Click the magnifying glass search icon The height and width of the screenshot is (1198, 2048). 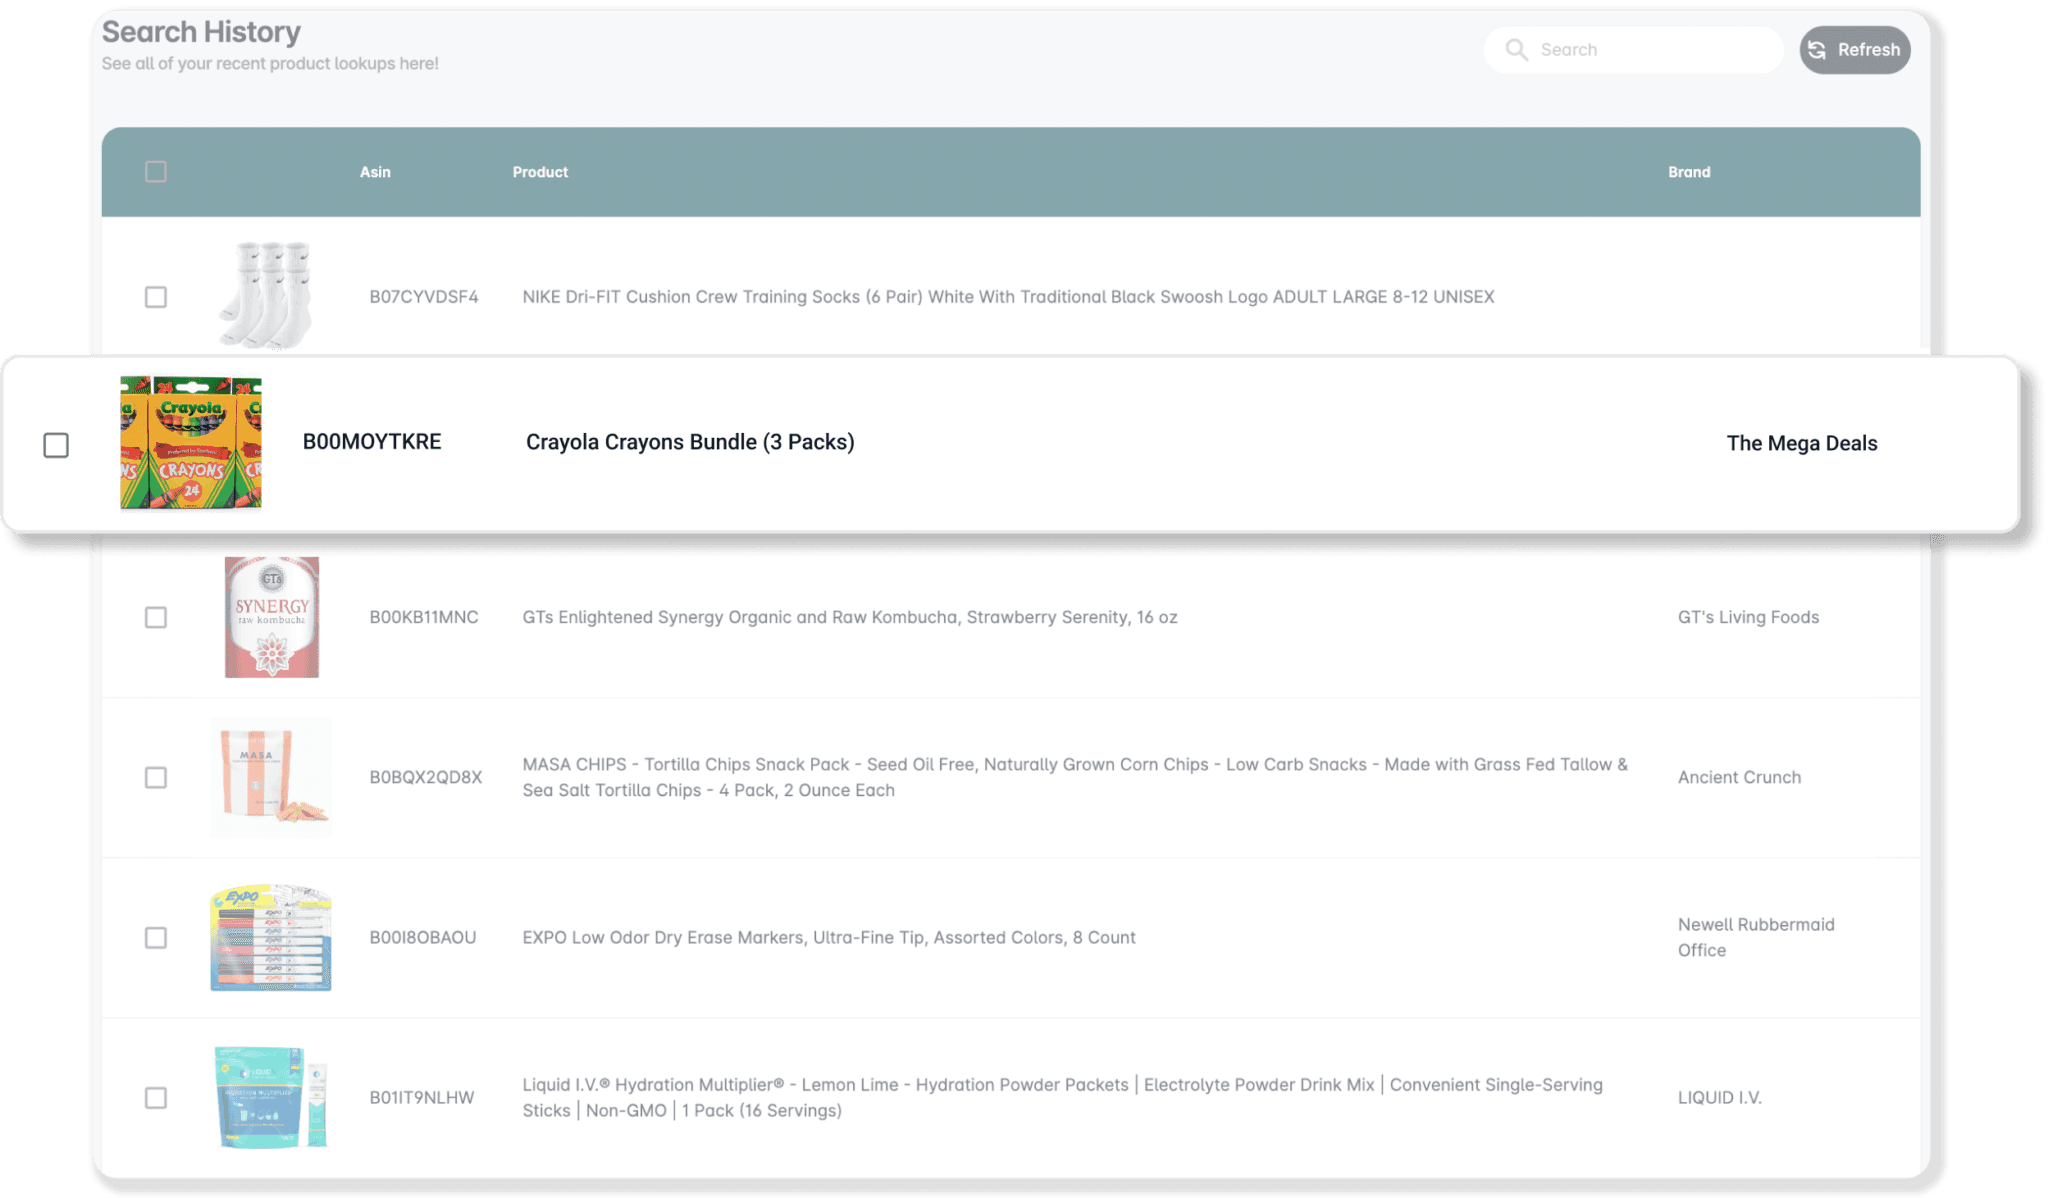(1516, 50)
